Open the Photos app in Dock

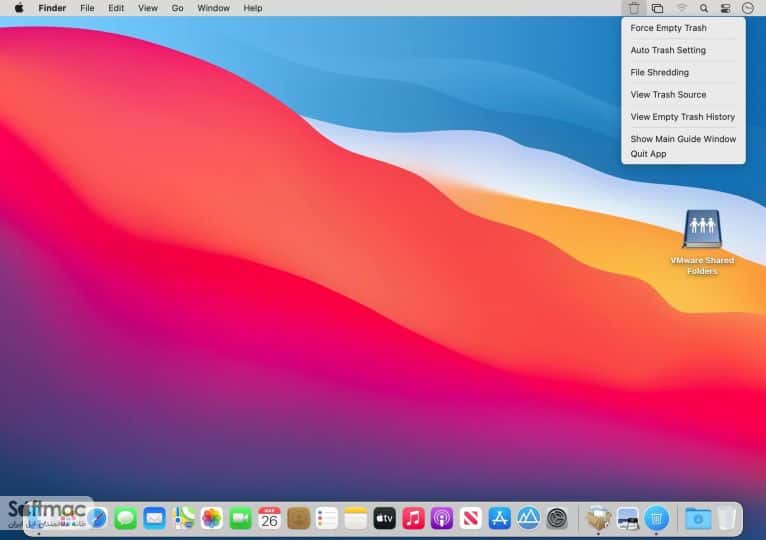coord(212,518)
